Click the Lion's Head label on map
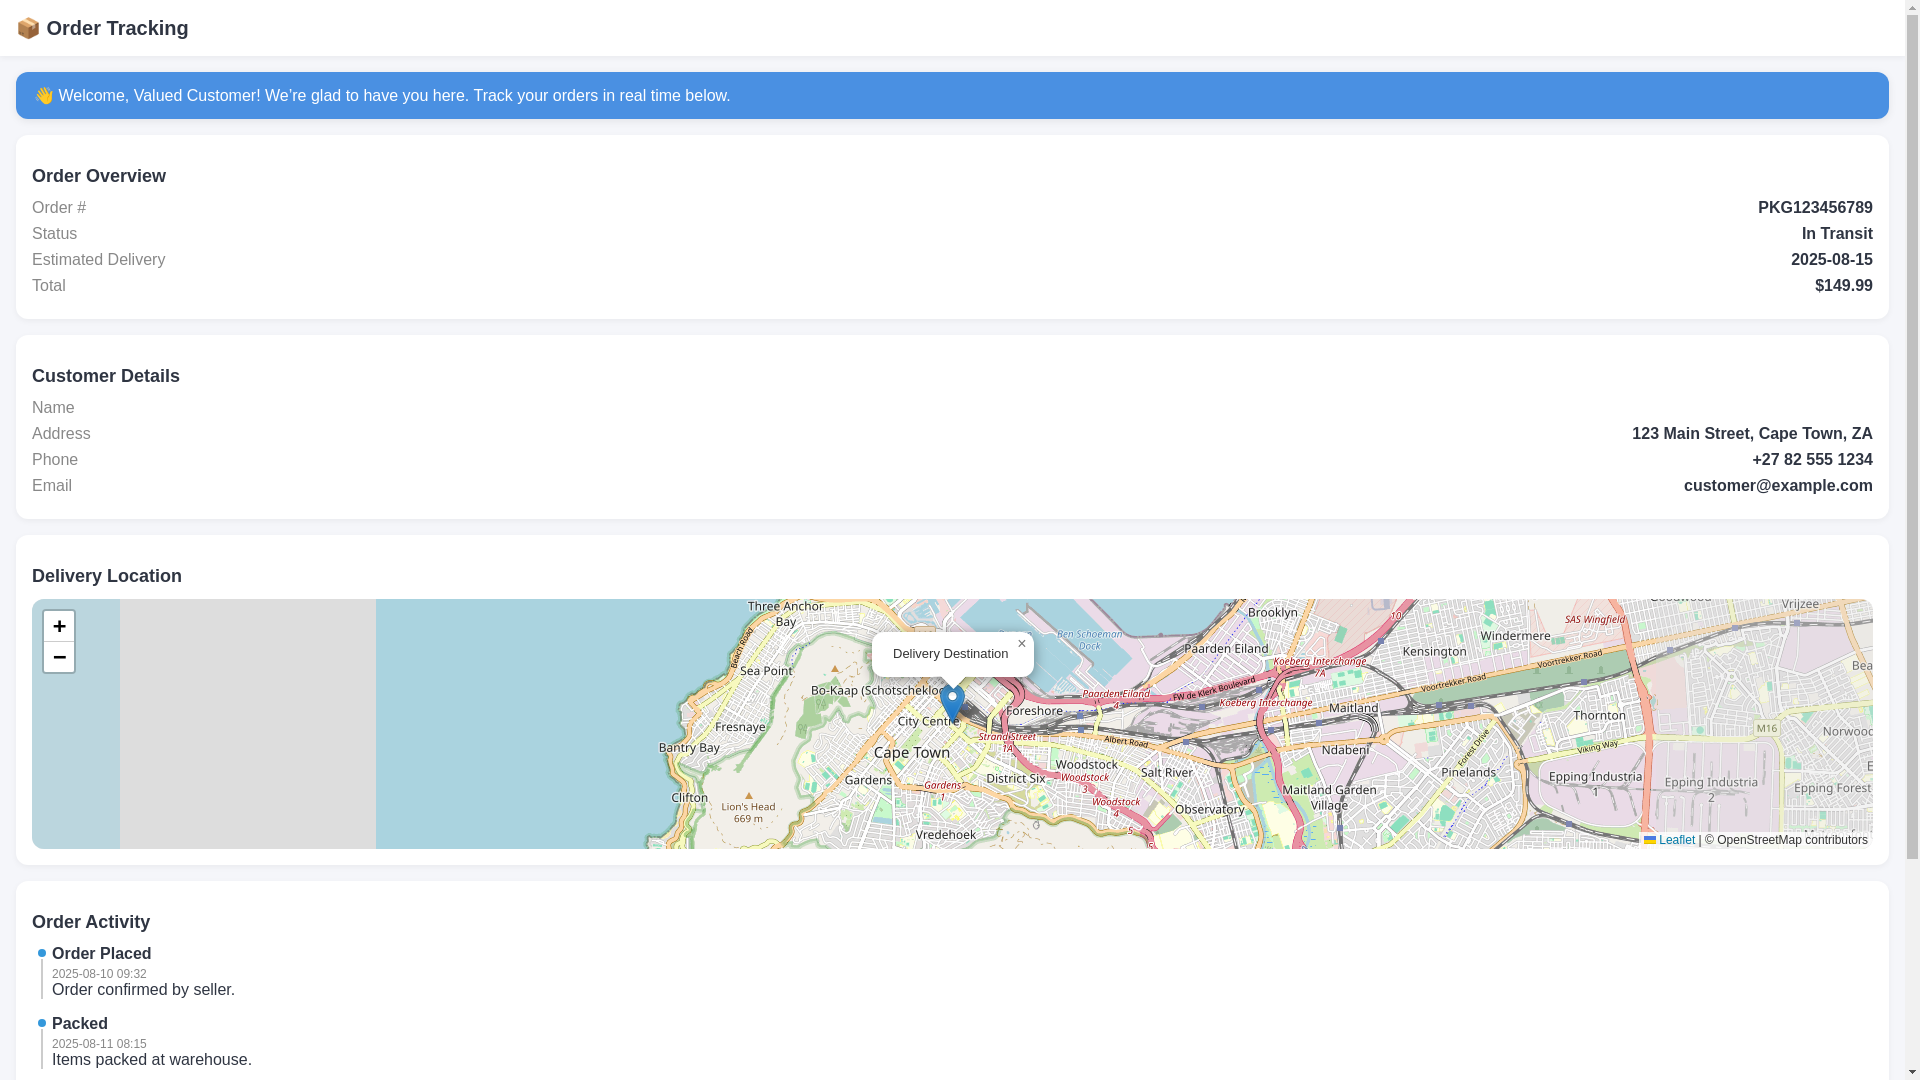Viewport: 1920px width, 1080px height. coord(748,812)
